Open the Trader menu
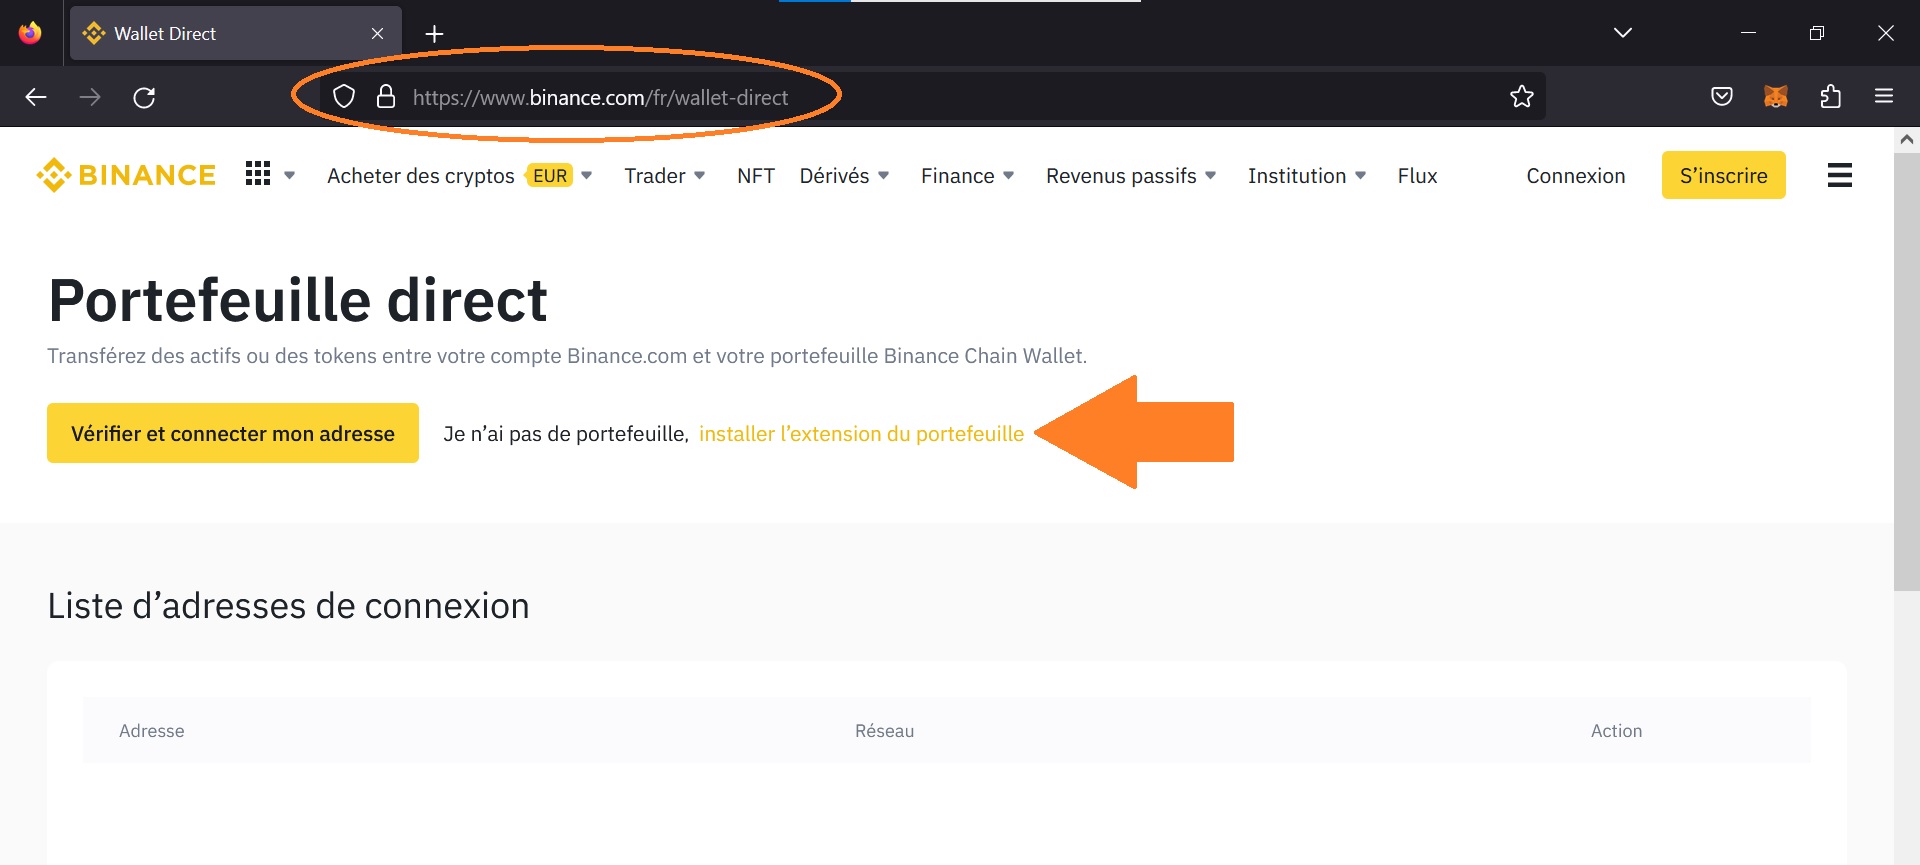Image resolution: width=1920 pixels, height=865 pixels. (655, 176)
